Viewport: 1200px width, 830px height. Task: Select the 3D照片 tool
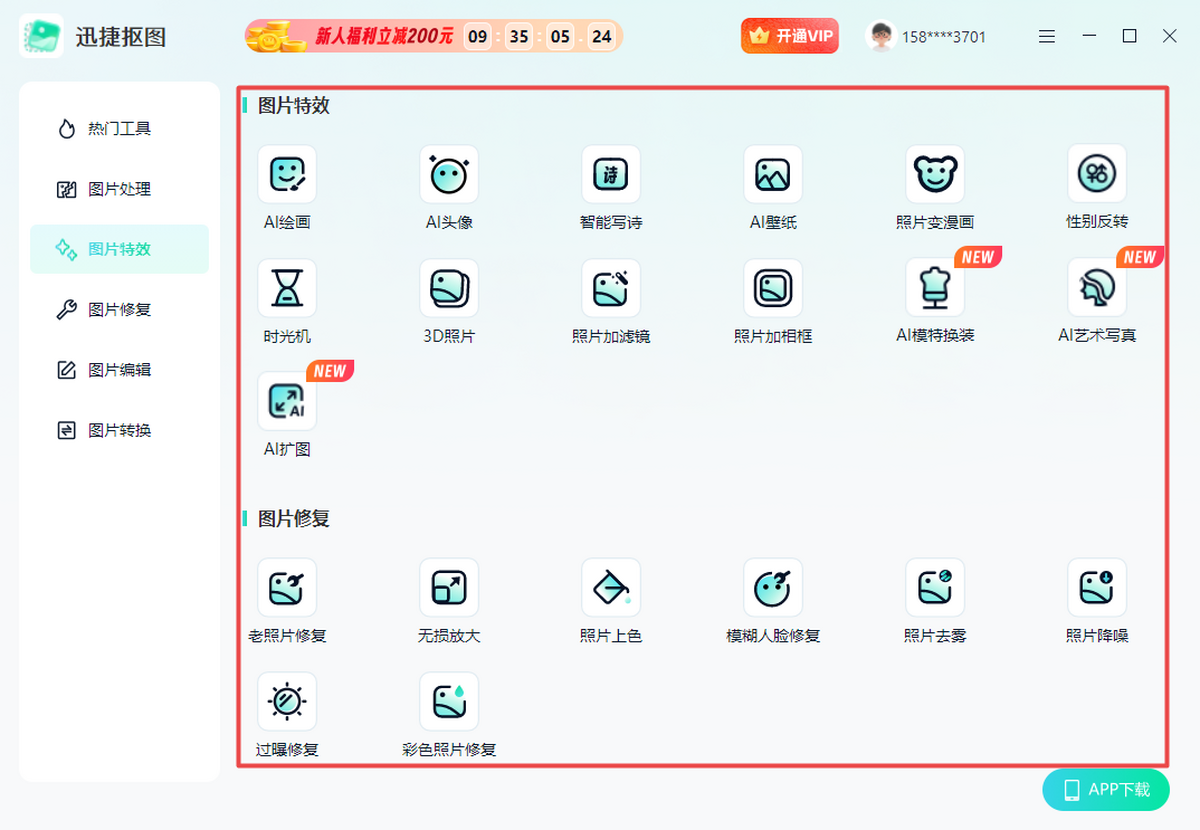point(449,288)
